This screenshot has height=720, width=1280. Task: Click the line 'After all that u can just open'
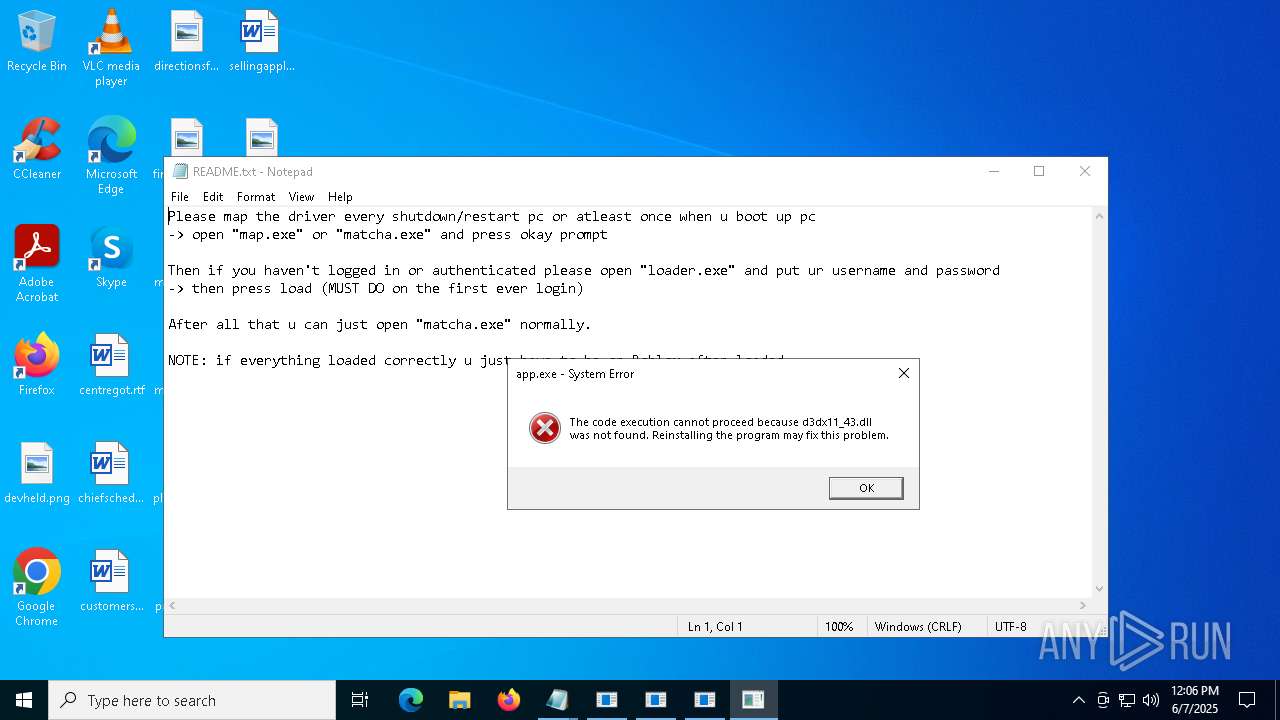pyautogui.click(x=380, y=324)
